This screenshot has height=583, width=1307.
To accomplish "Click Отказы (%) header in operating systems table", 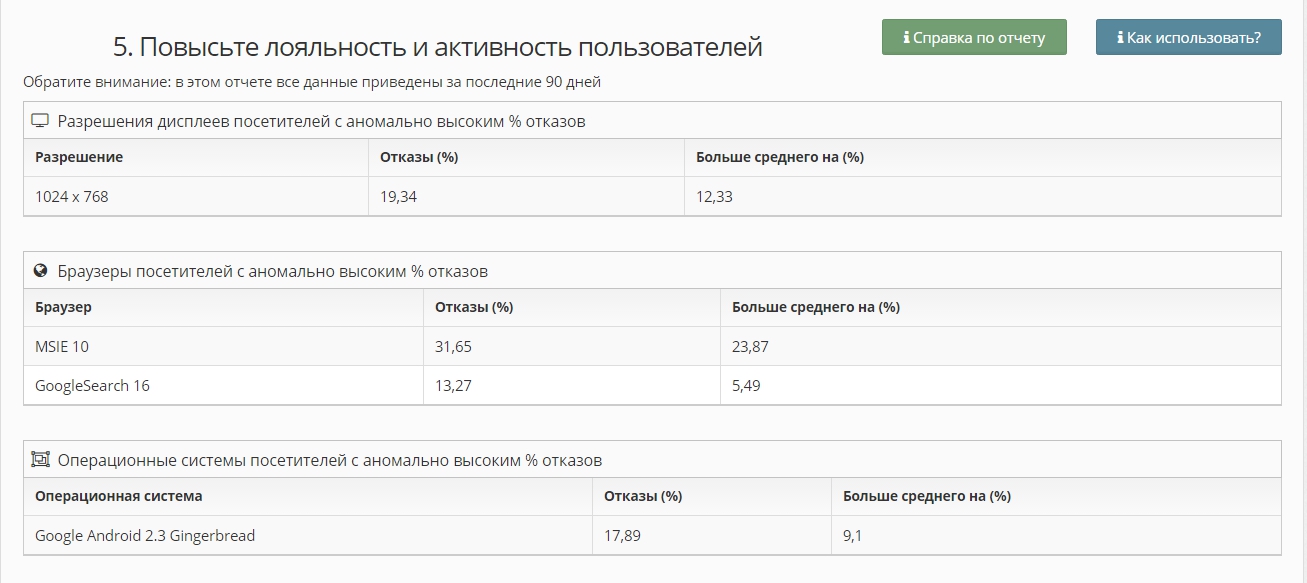I will [643, 496].
